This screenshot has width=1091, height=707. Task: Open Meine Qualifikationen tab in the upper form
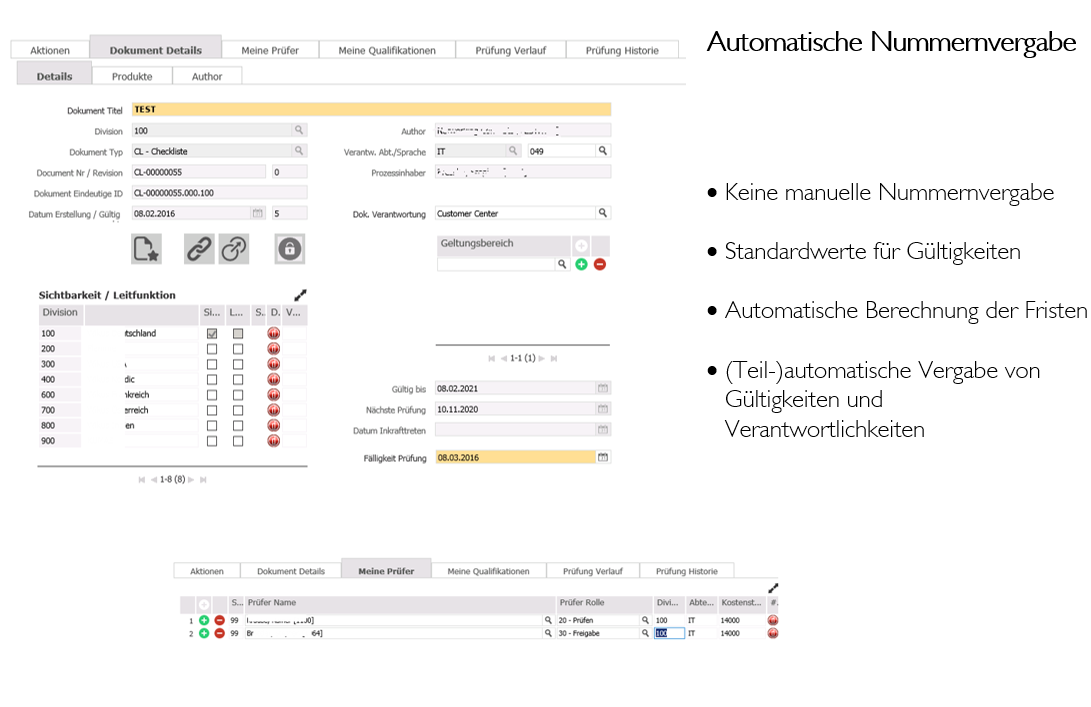click(x=387, y=50)
